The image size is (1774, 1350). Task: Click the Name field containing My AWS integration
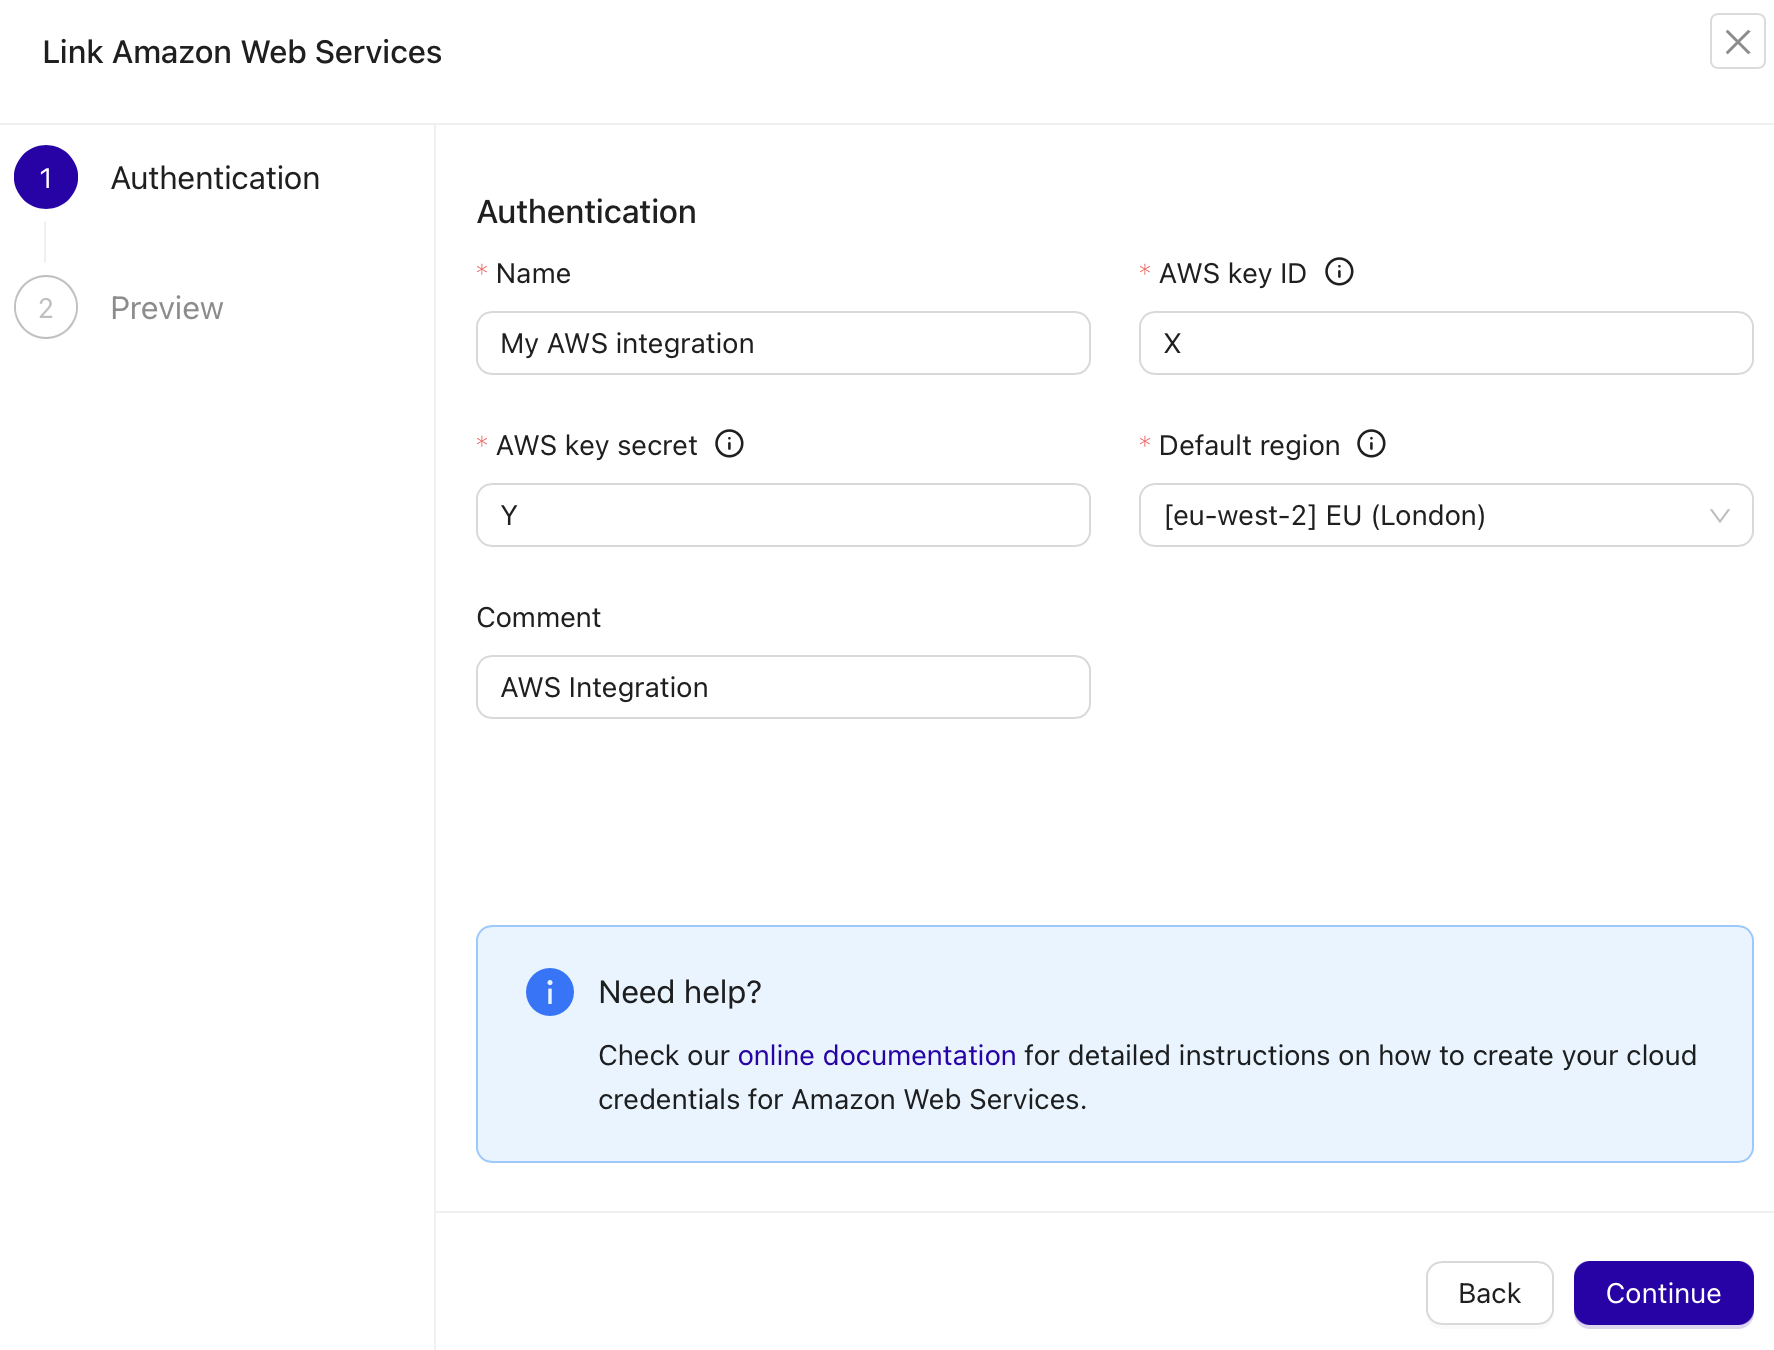click(x=783, y=343)
